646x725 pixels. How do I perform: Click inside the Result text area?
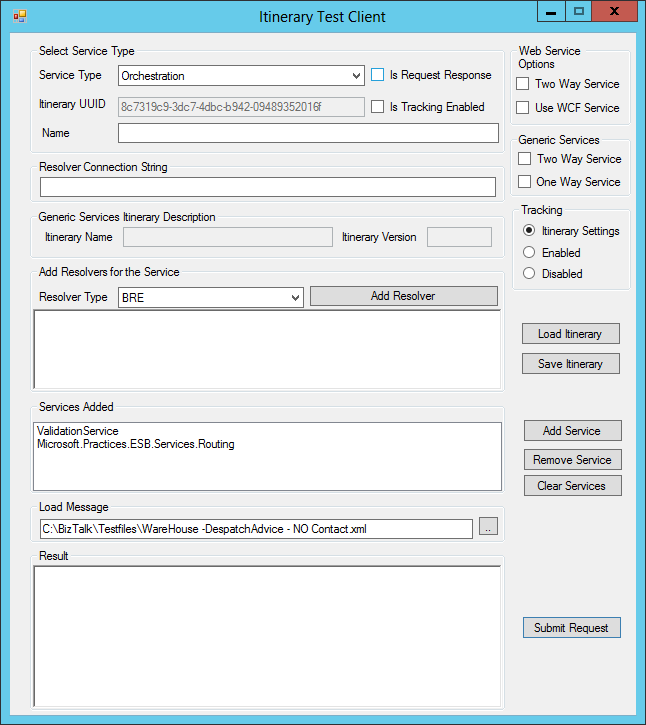point(267,636)
